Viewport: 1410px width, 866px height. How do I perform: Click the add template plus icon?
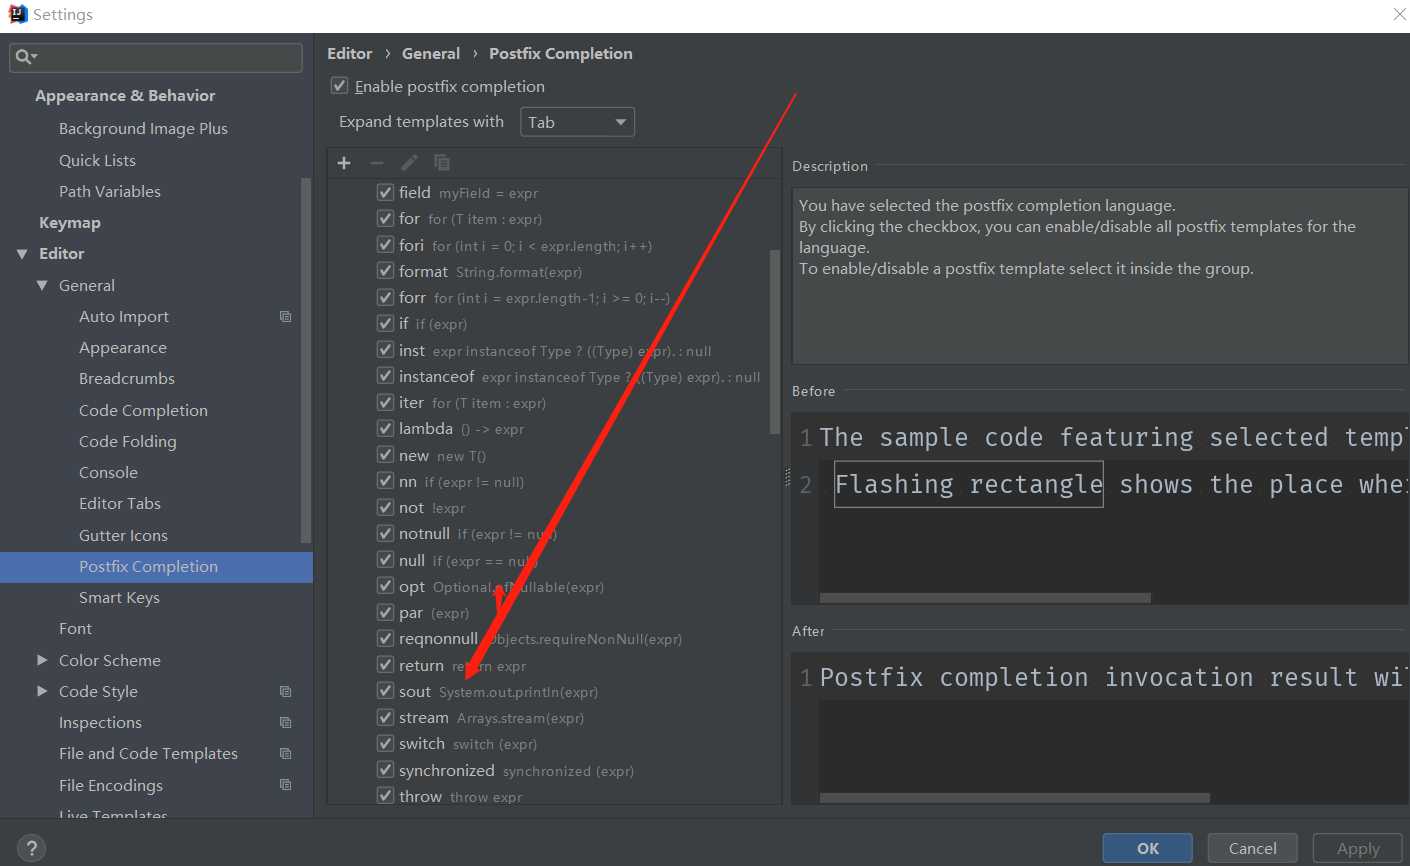coord(344,163)
